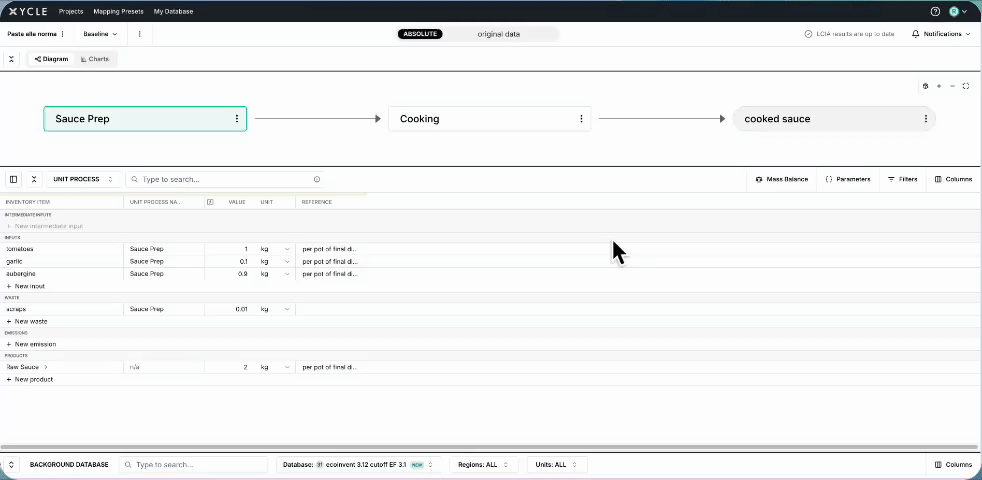Select the aubergine inventory row
Image resolution: width=982 pixels, height=480 pixels.
click(x=491, y=274)
